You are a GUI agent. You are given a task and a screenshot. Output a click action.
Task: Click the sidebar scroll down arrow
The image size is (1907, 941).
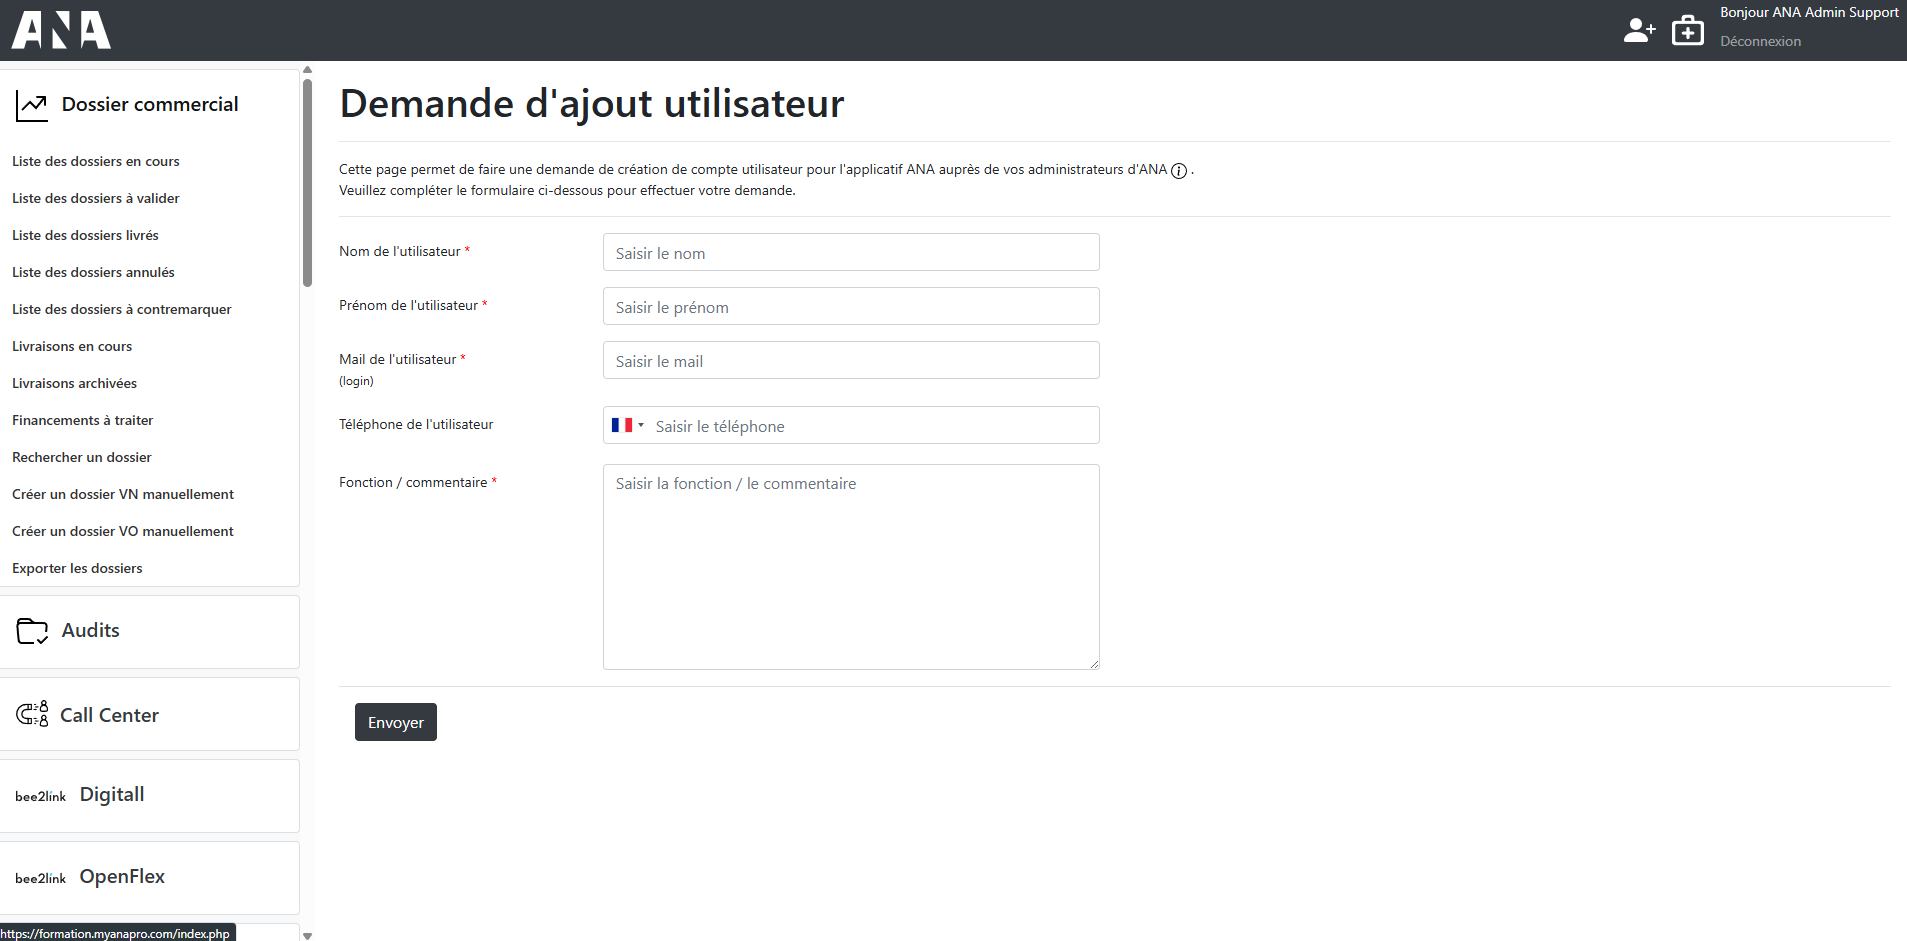click(307, 935)
